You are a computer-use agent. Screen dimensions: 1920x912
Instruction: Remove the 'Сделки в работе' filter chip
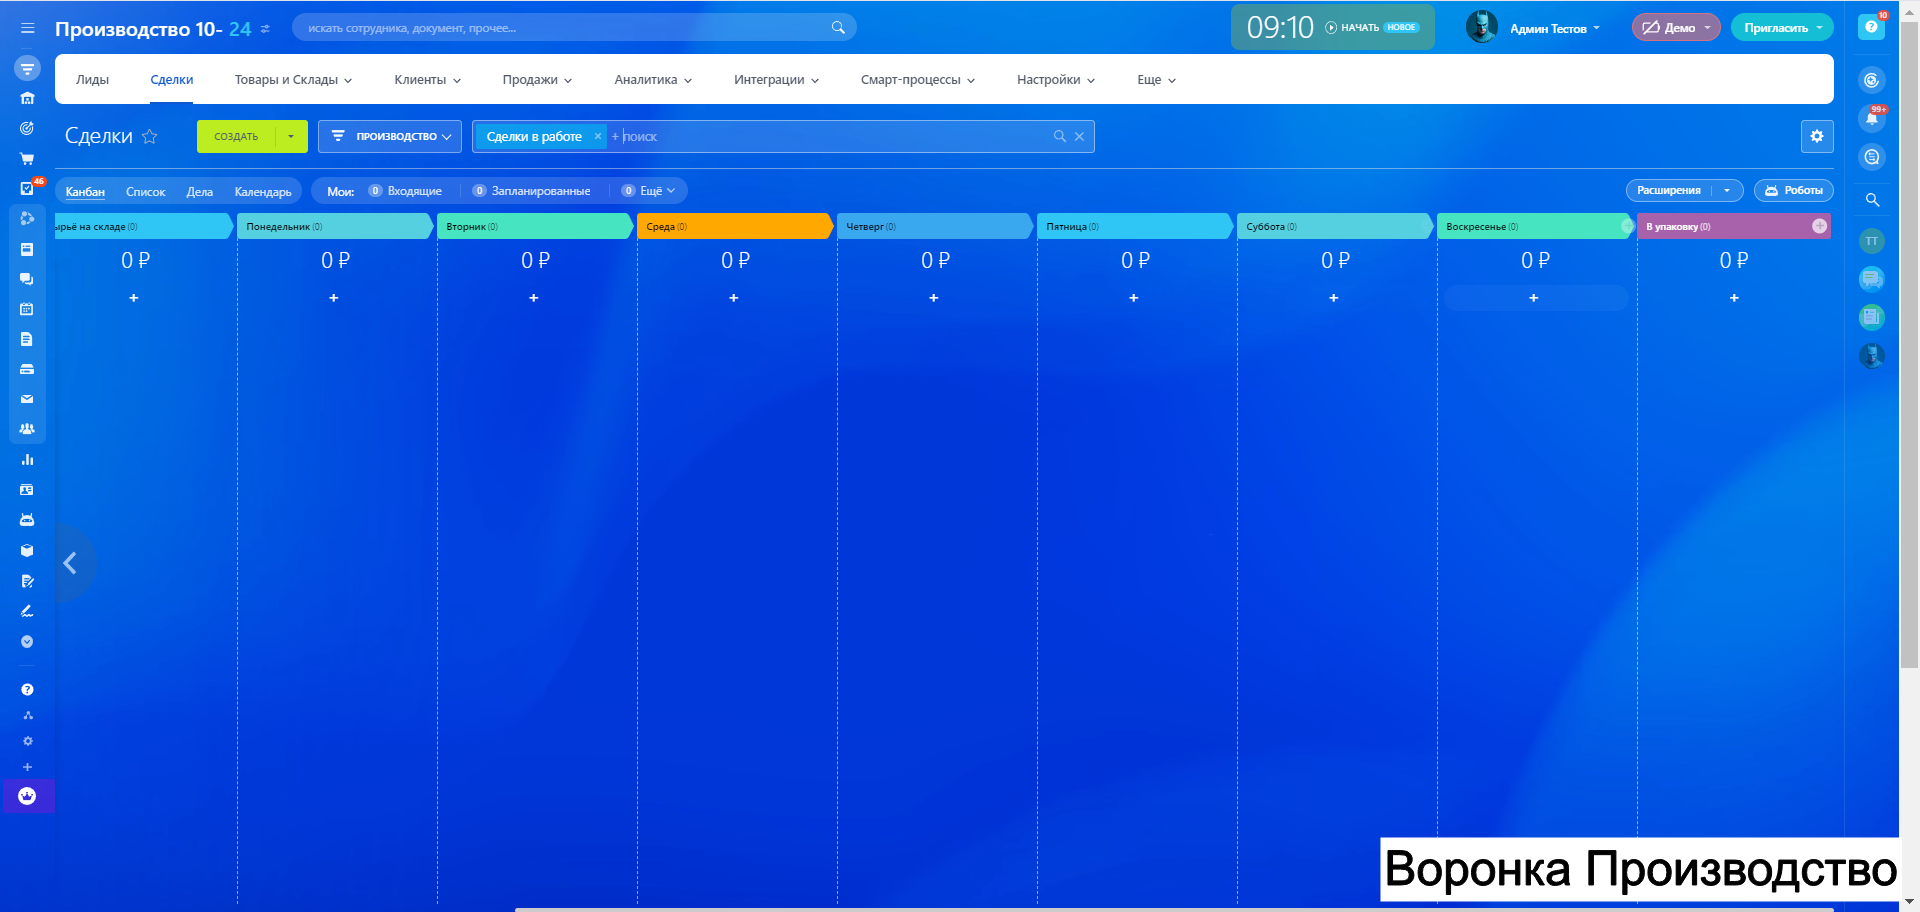pyautogui.click(x=598, y=136)
